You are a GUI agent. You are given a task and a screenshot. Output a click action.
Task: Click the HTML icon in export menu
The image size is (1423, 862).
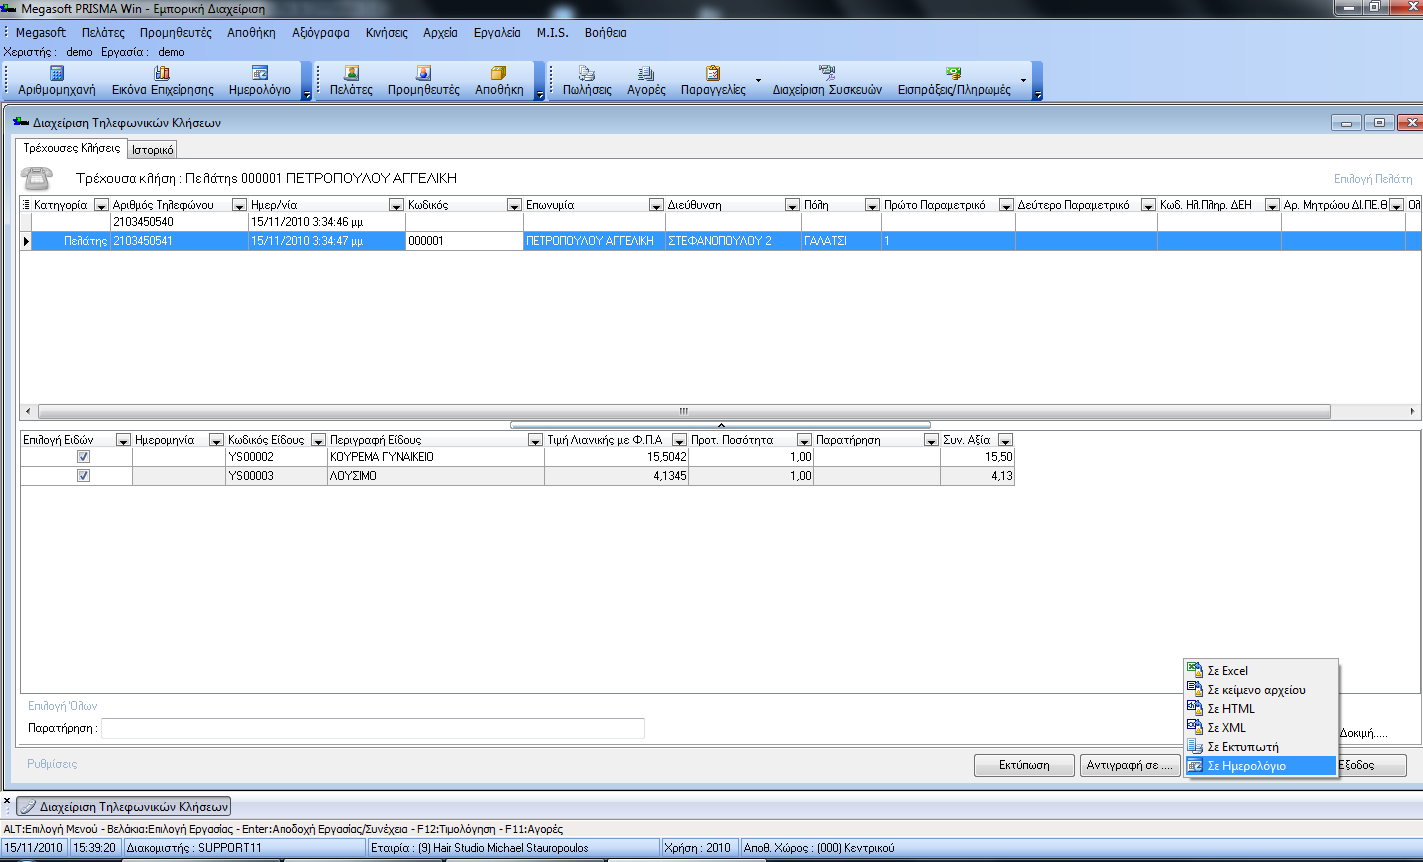point(1194,708)
